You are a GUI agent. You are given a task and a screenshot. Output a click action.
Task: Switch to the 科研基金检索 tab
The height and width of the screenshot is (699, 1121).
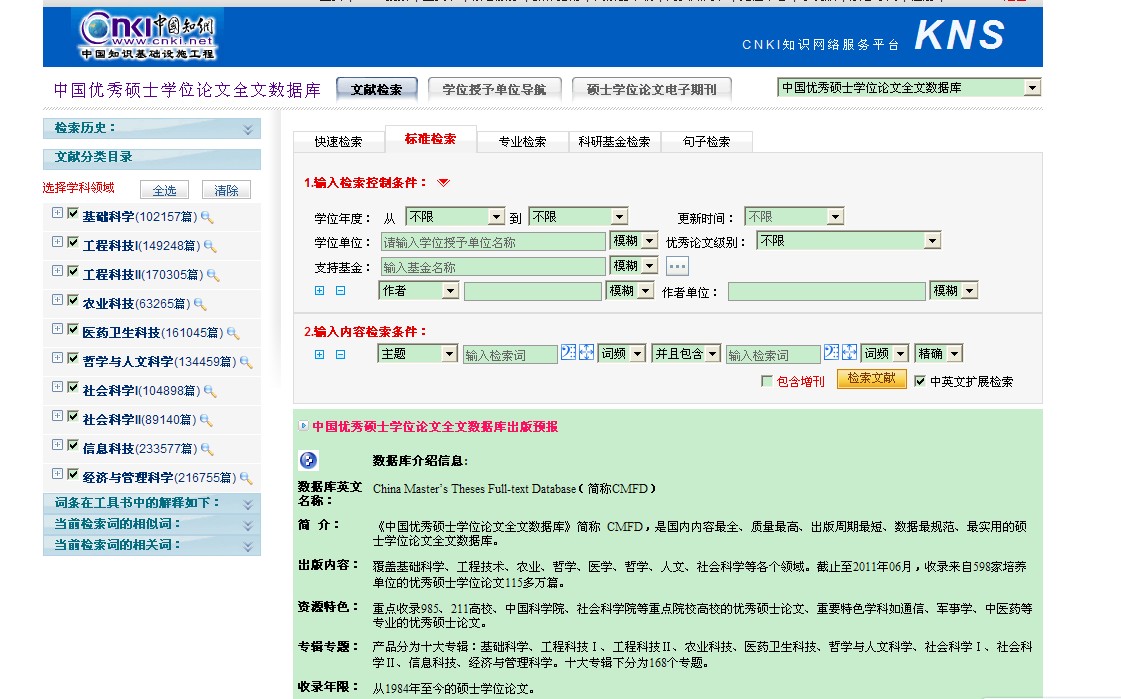(615, 142)
